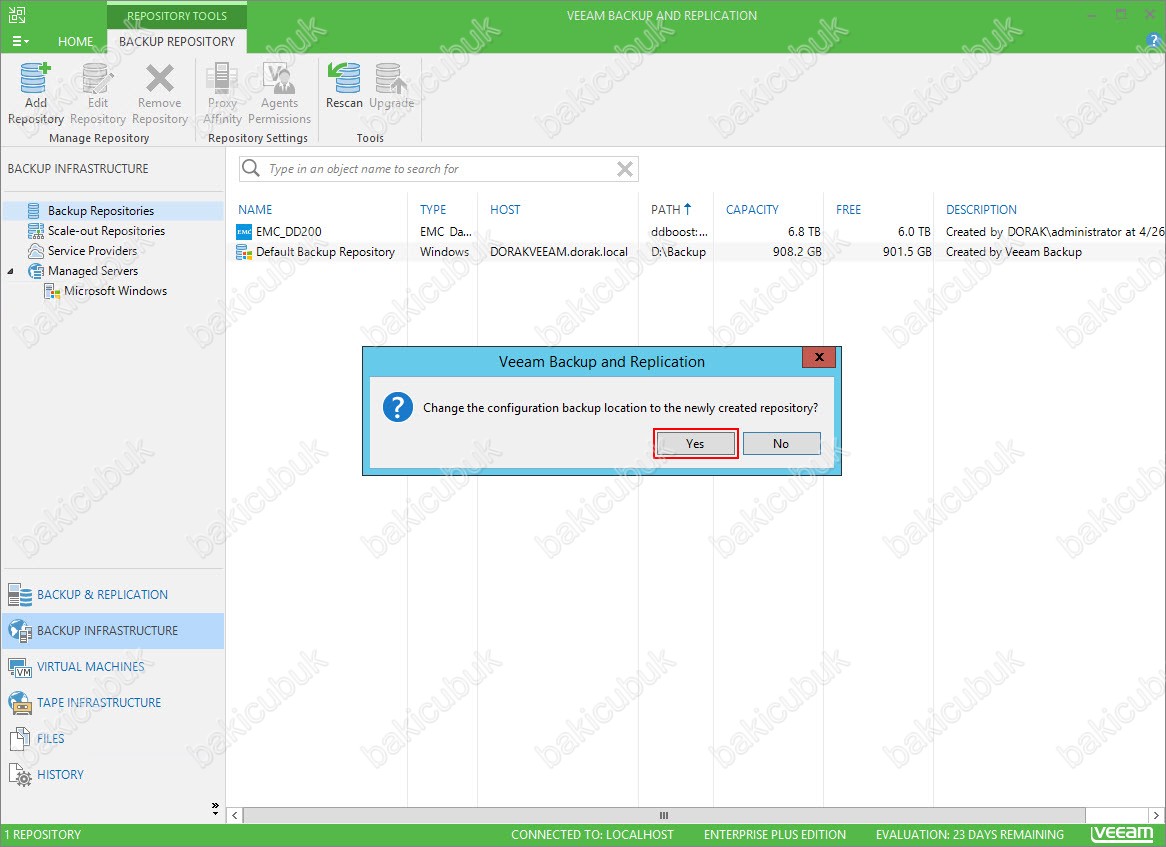Sort by the Path column header

671,210
